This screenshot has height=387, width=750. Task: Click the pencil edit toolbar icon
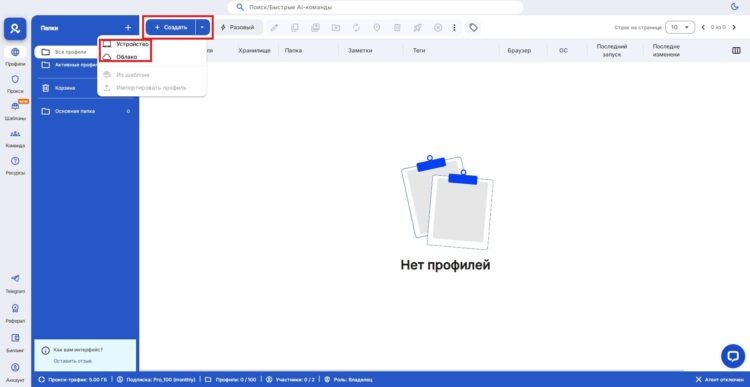pyautogui.click(x=274, y=28)
